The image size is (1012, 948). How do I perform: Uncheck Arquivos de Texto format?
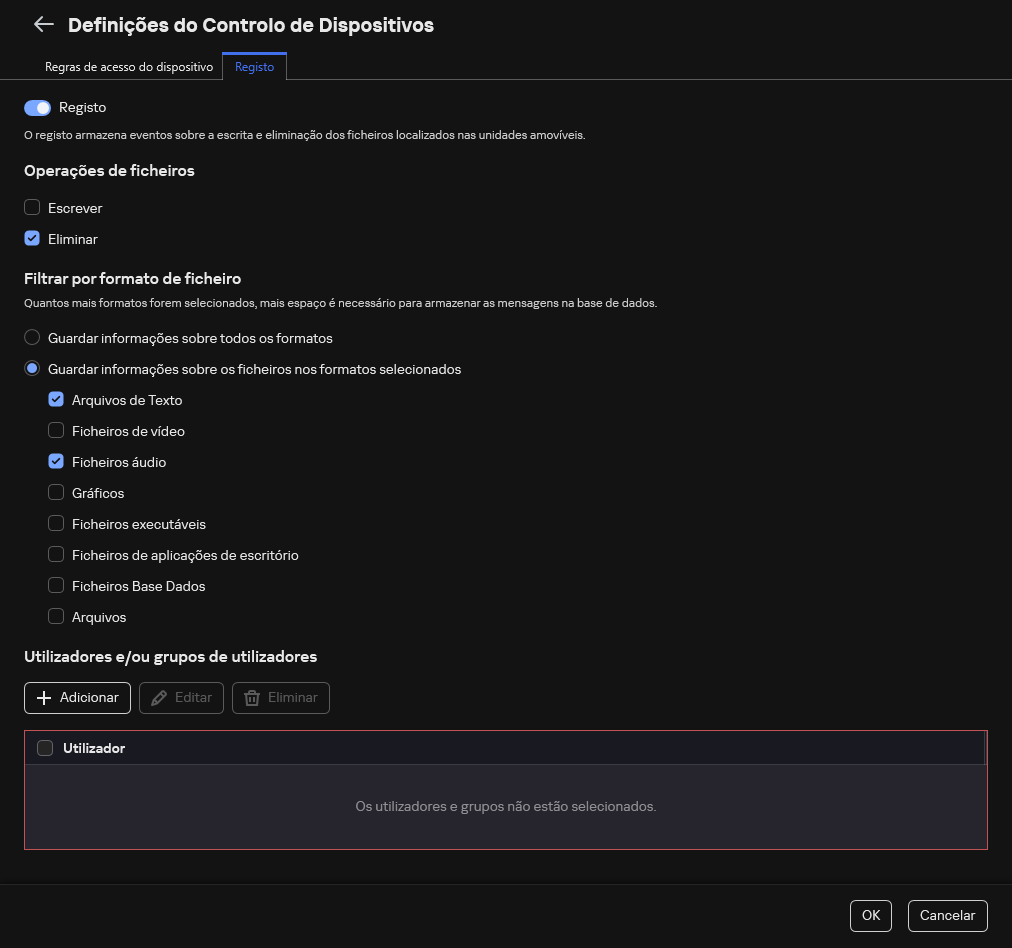pos(56,399)
